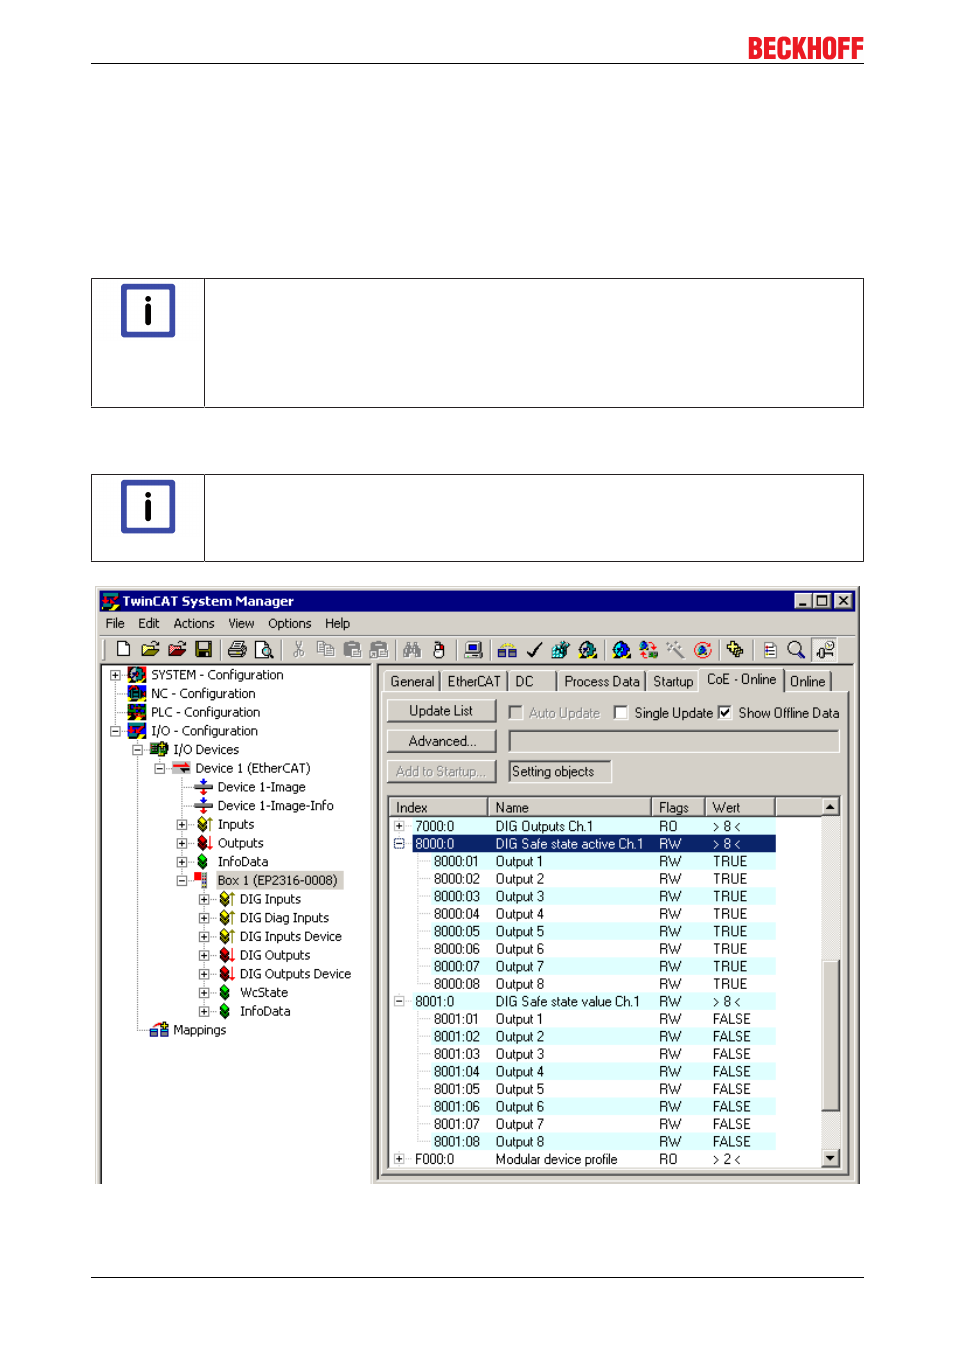Switch to the Process Data tab
The height and width of the screenshot is (1350, 954).
pyautogui.click(x=602, y=681)
